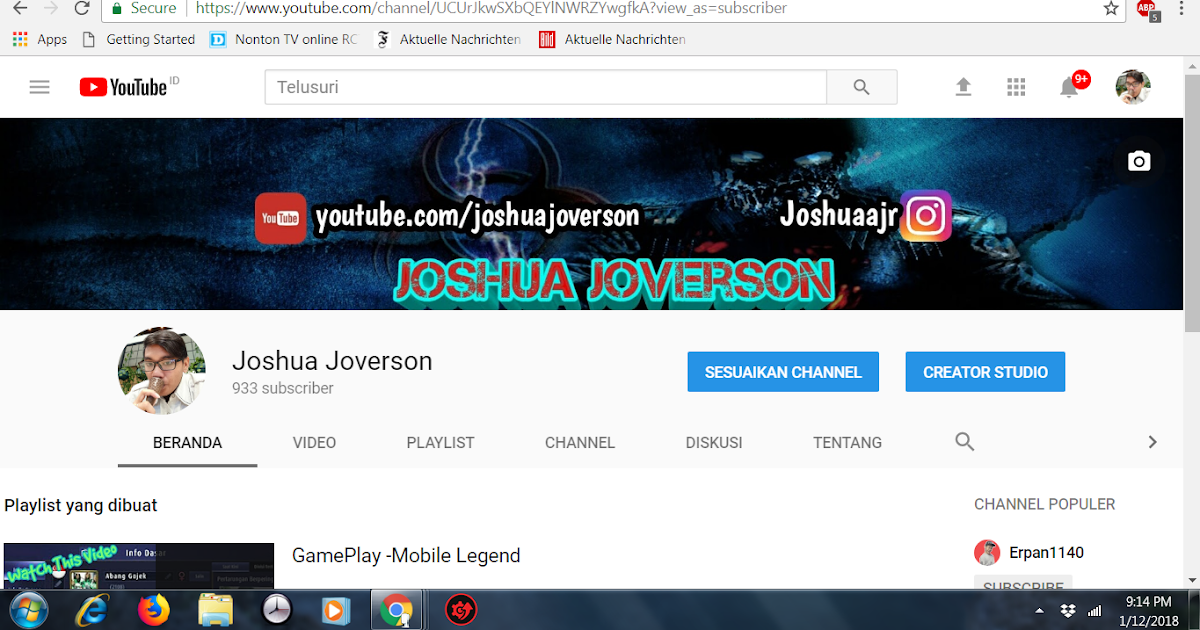Click the Dropbox tray icon
The height and width of the screenshot is (630, 1200).
click(x=1068, y=610)
